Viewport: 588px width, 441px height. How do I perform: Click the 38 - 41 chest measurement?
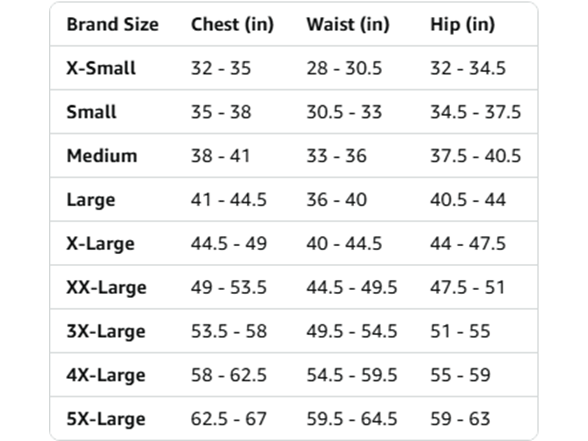pyautogui.click(x=220, y=156)
